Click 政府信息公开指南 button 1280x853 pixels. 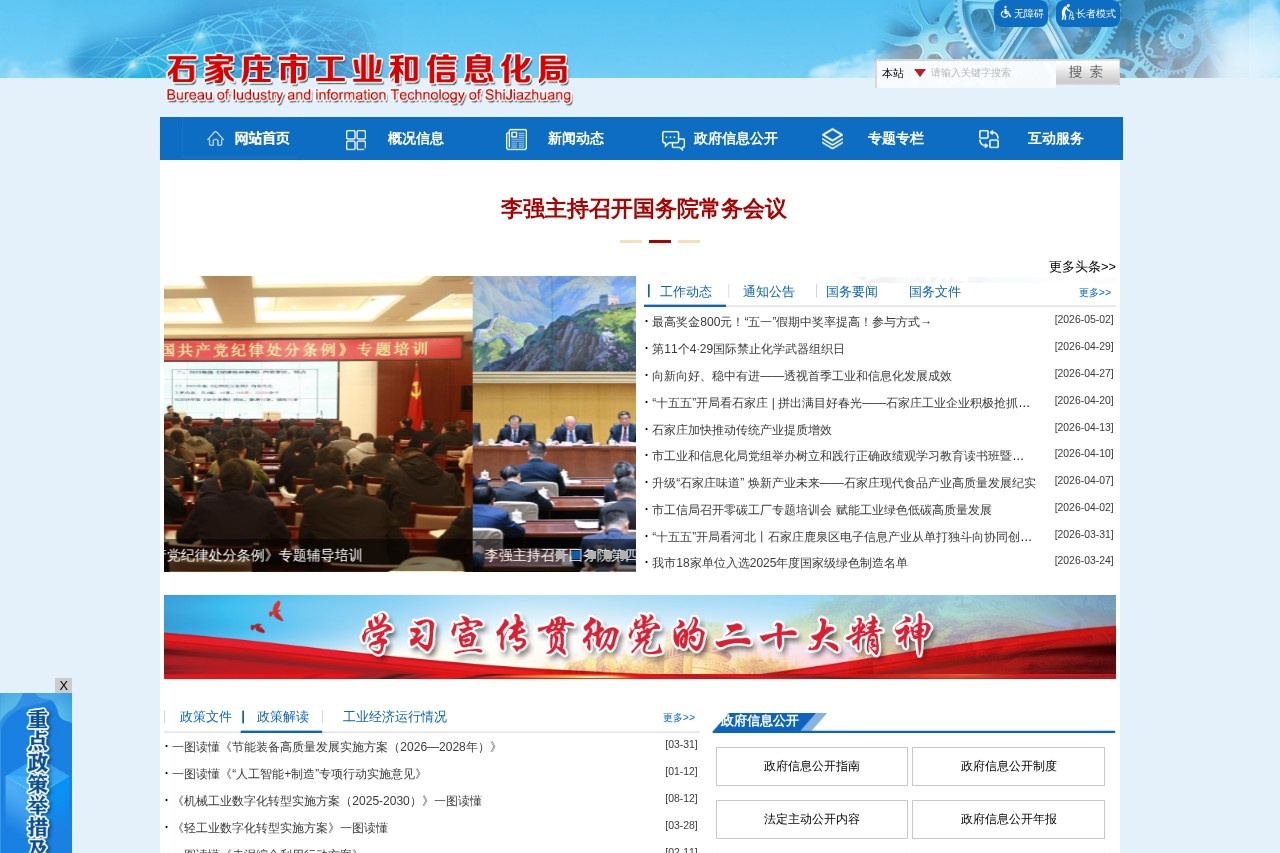coord(812,766)
